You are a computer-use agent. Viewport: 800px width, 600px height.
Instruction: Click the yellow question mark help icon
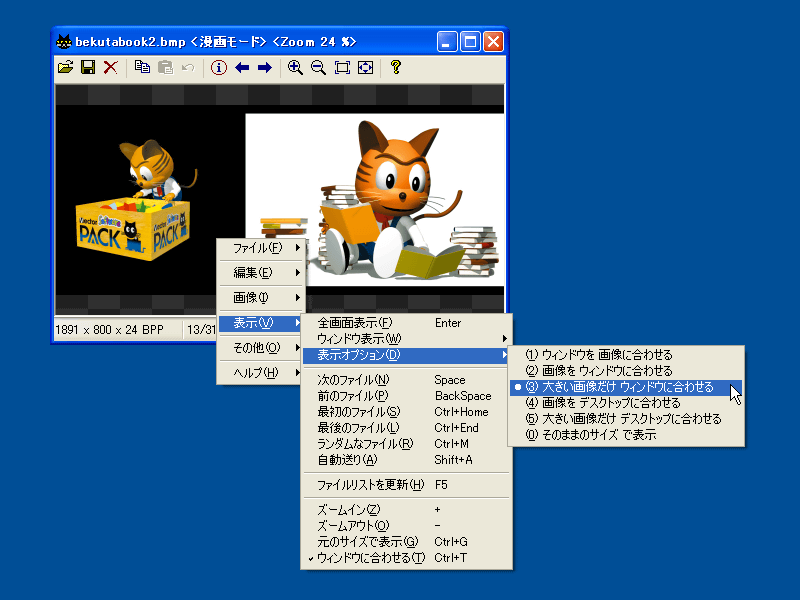[395, 67]
